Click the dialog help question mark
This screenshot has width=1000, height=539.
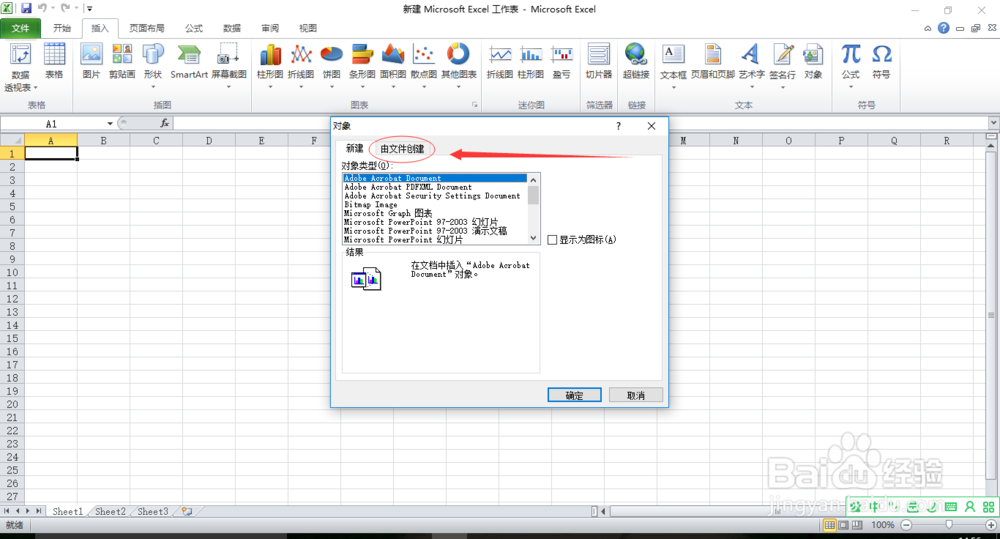[x=618, y=126]
